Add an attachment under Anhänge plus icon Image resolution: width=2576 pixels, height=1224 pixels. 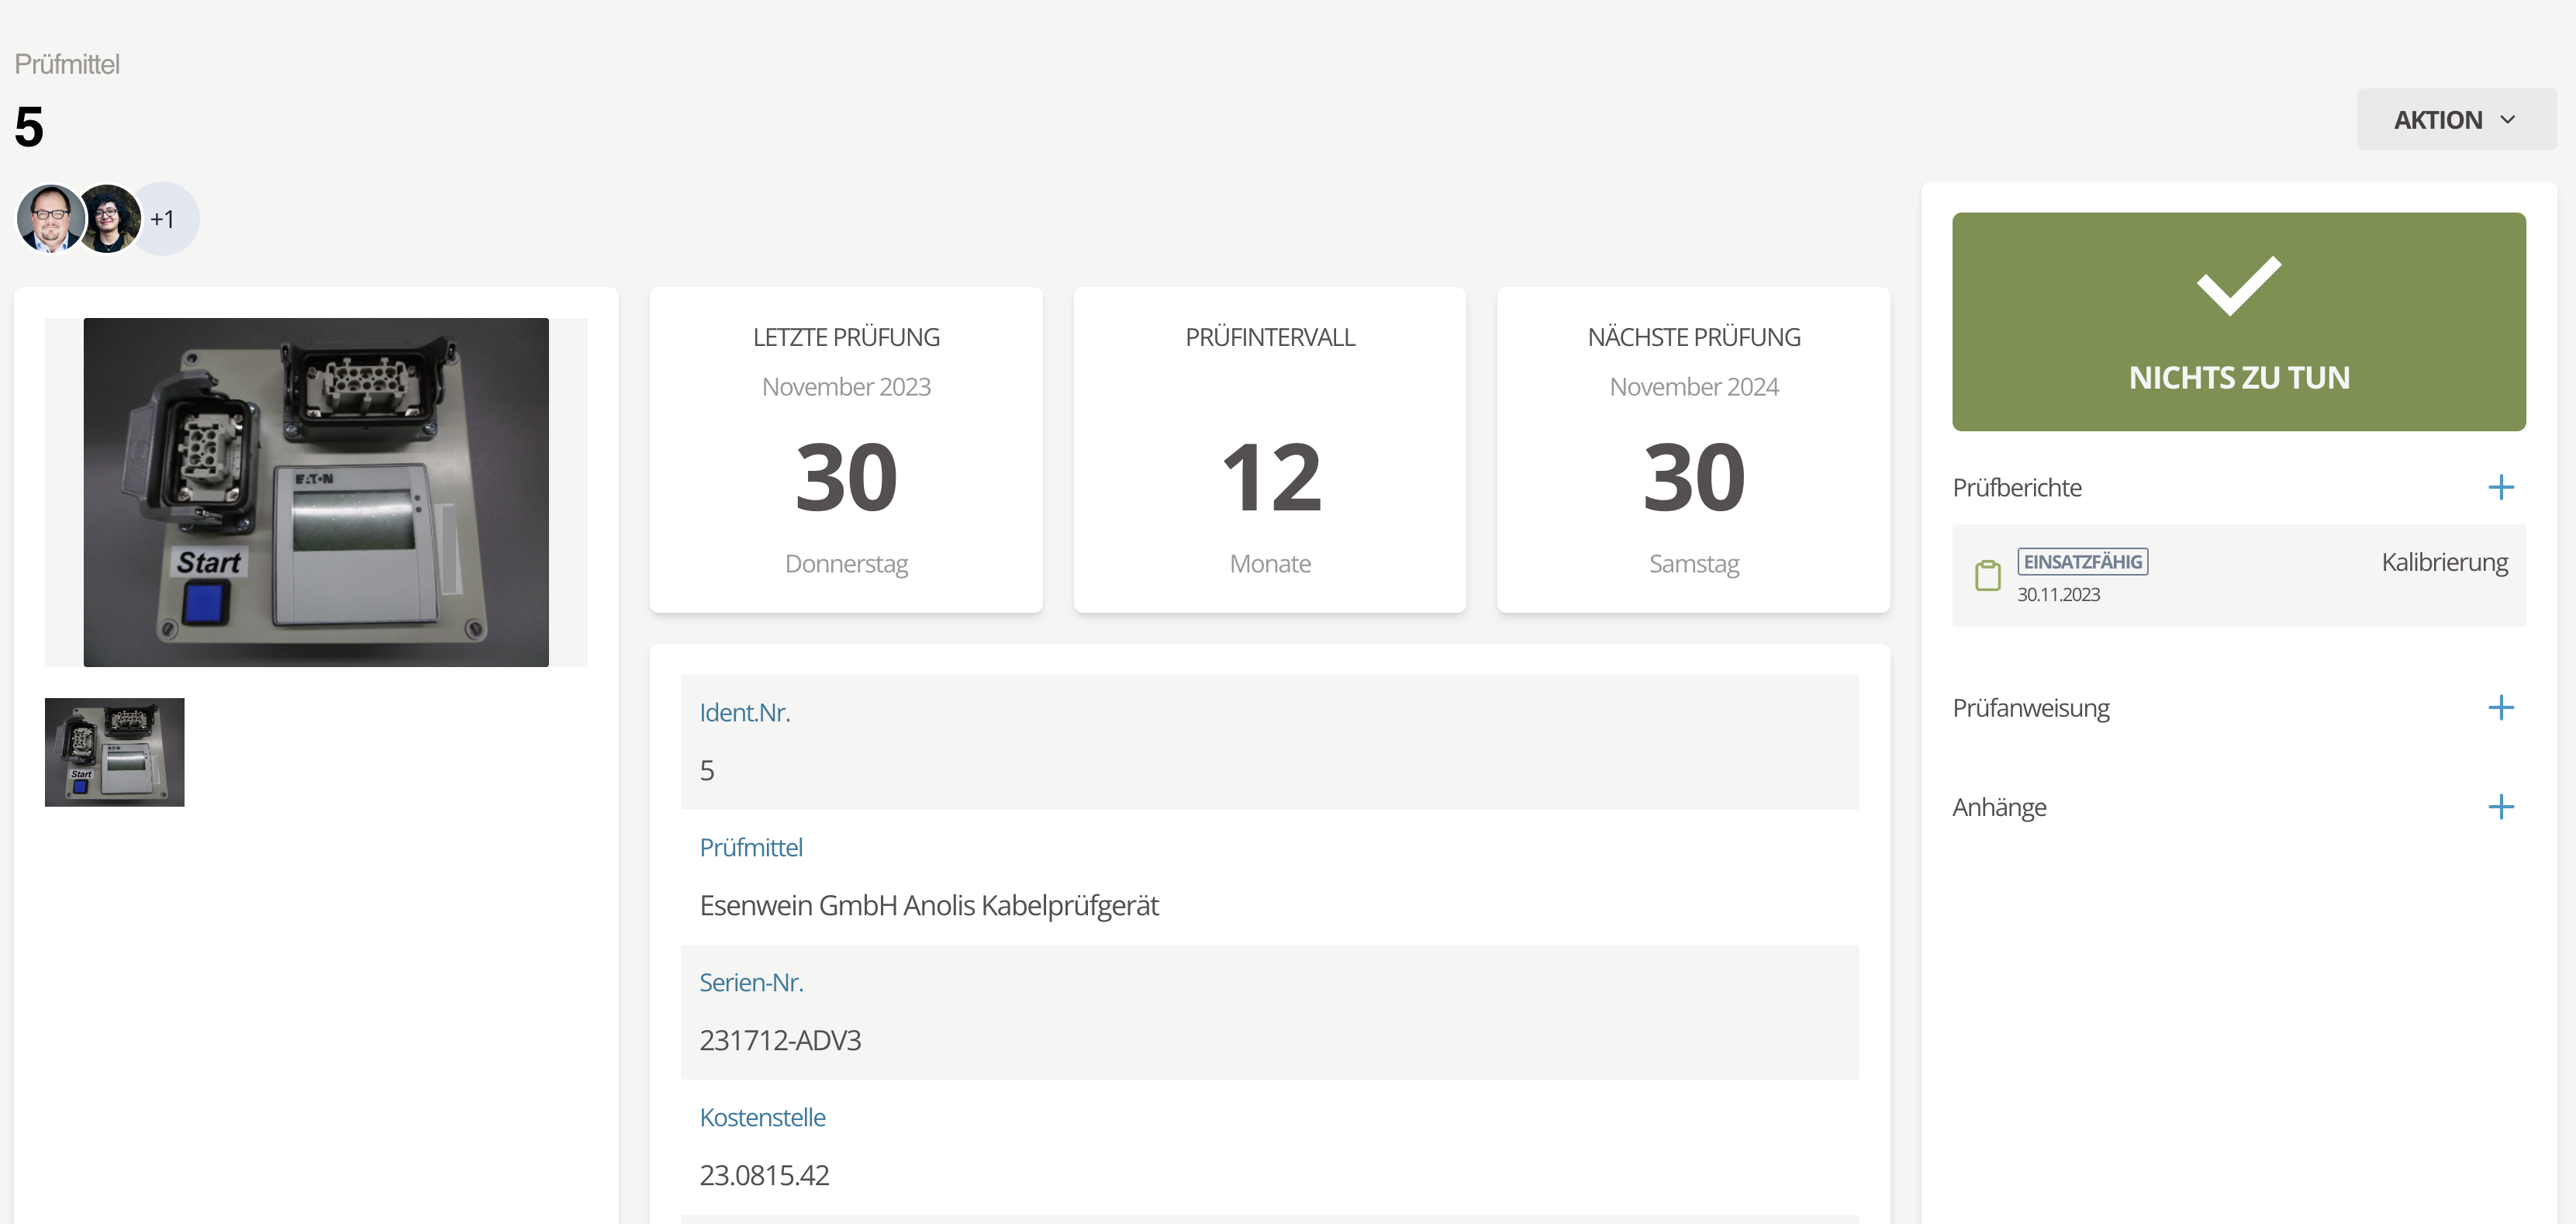[2500, 807]
